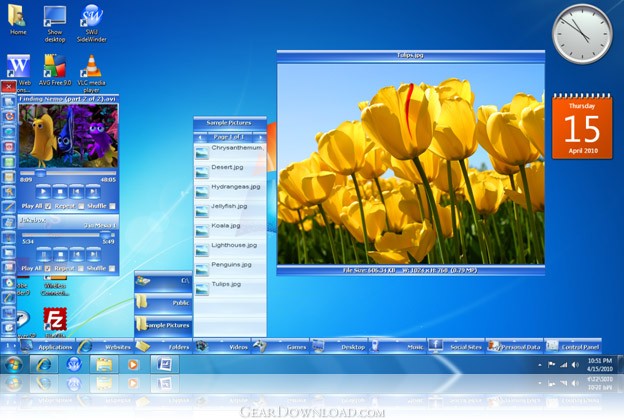Open Windows Media Player from taskbar
The height and width of the screenshot is (420, 624).
(133, 364)
